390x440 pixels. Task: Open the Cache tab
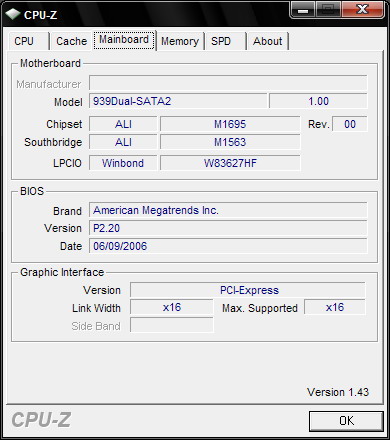[71, 41]
